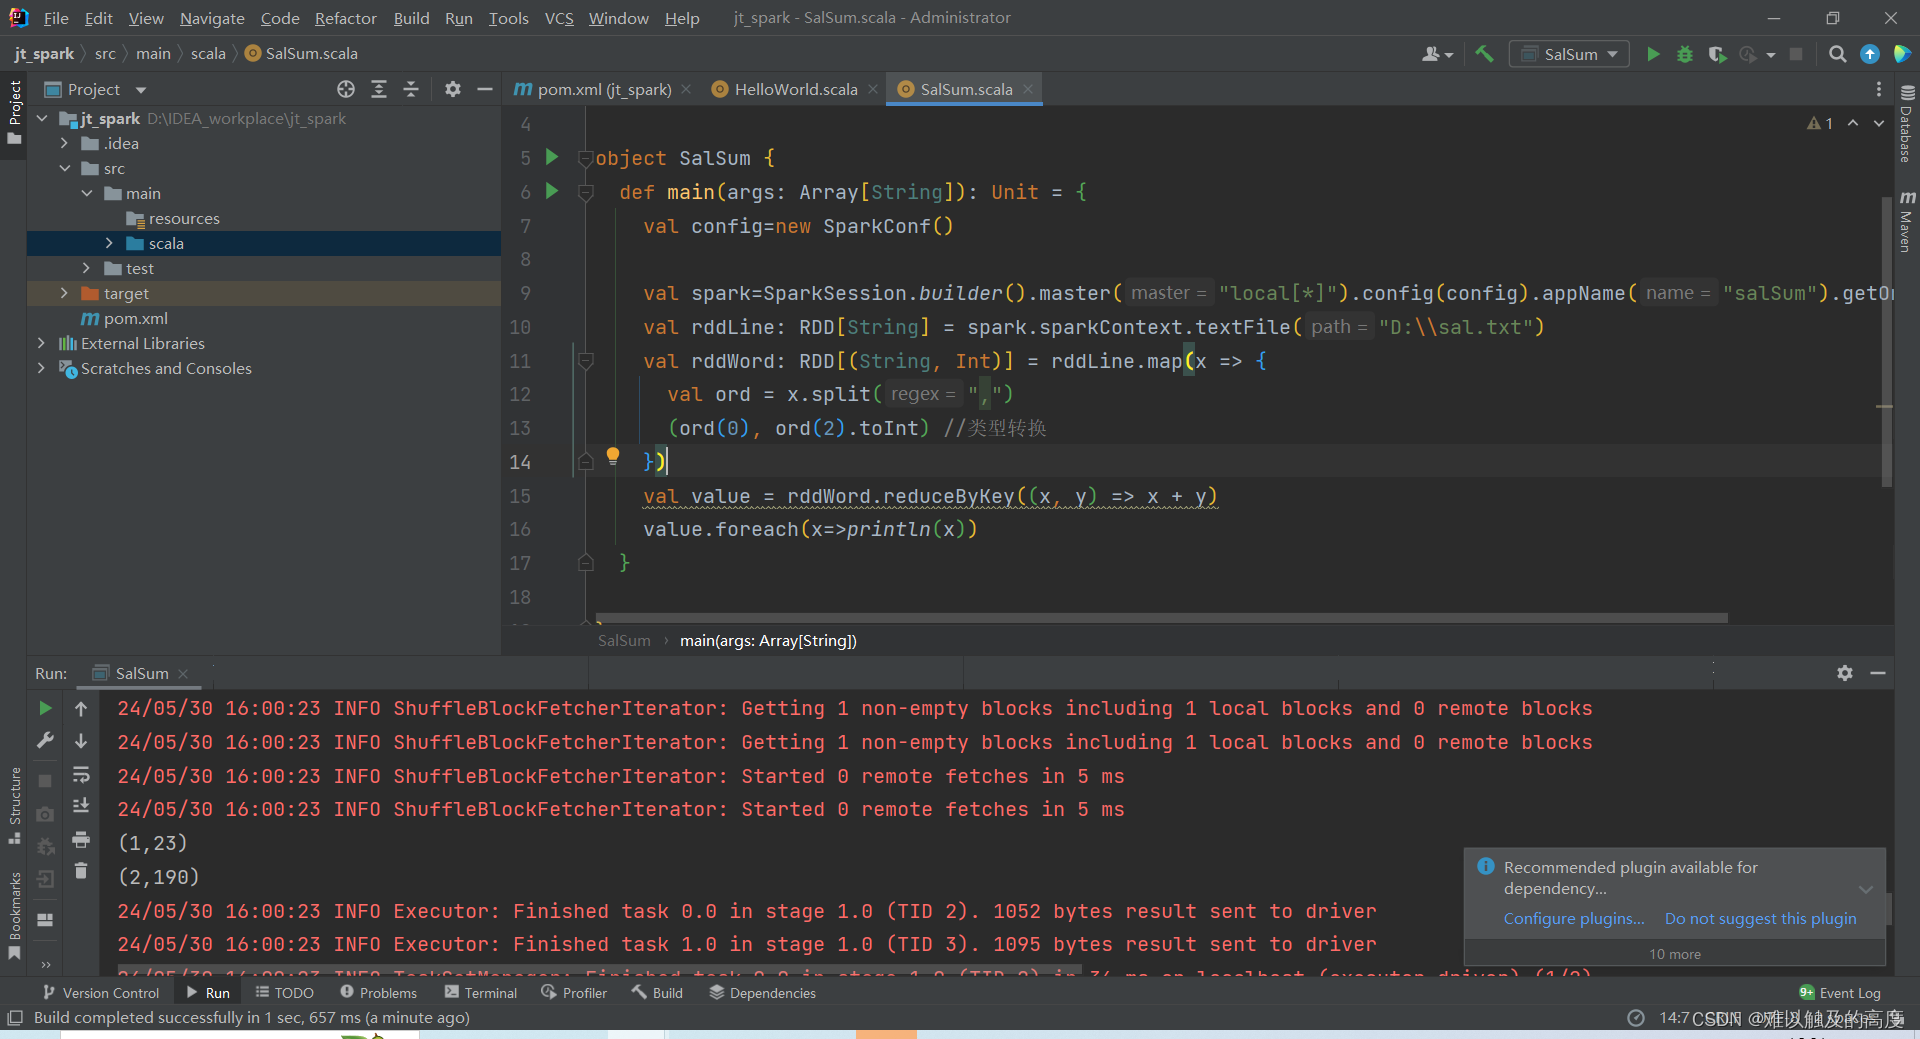
Task: Expand test folder in tree
Action: coord(87,268)
